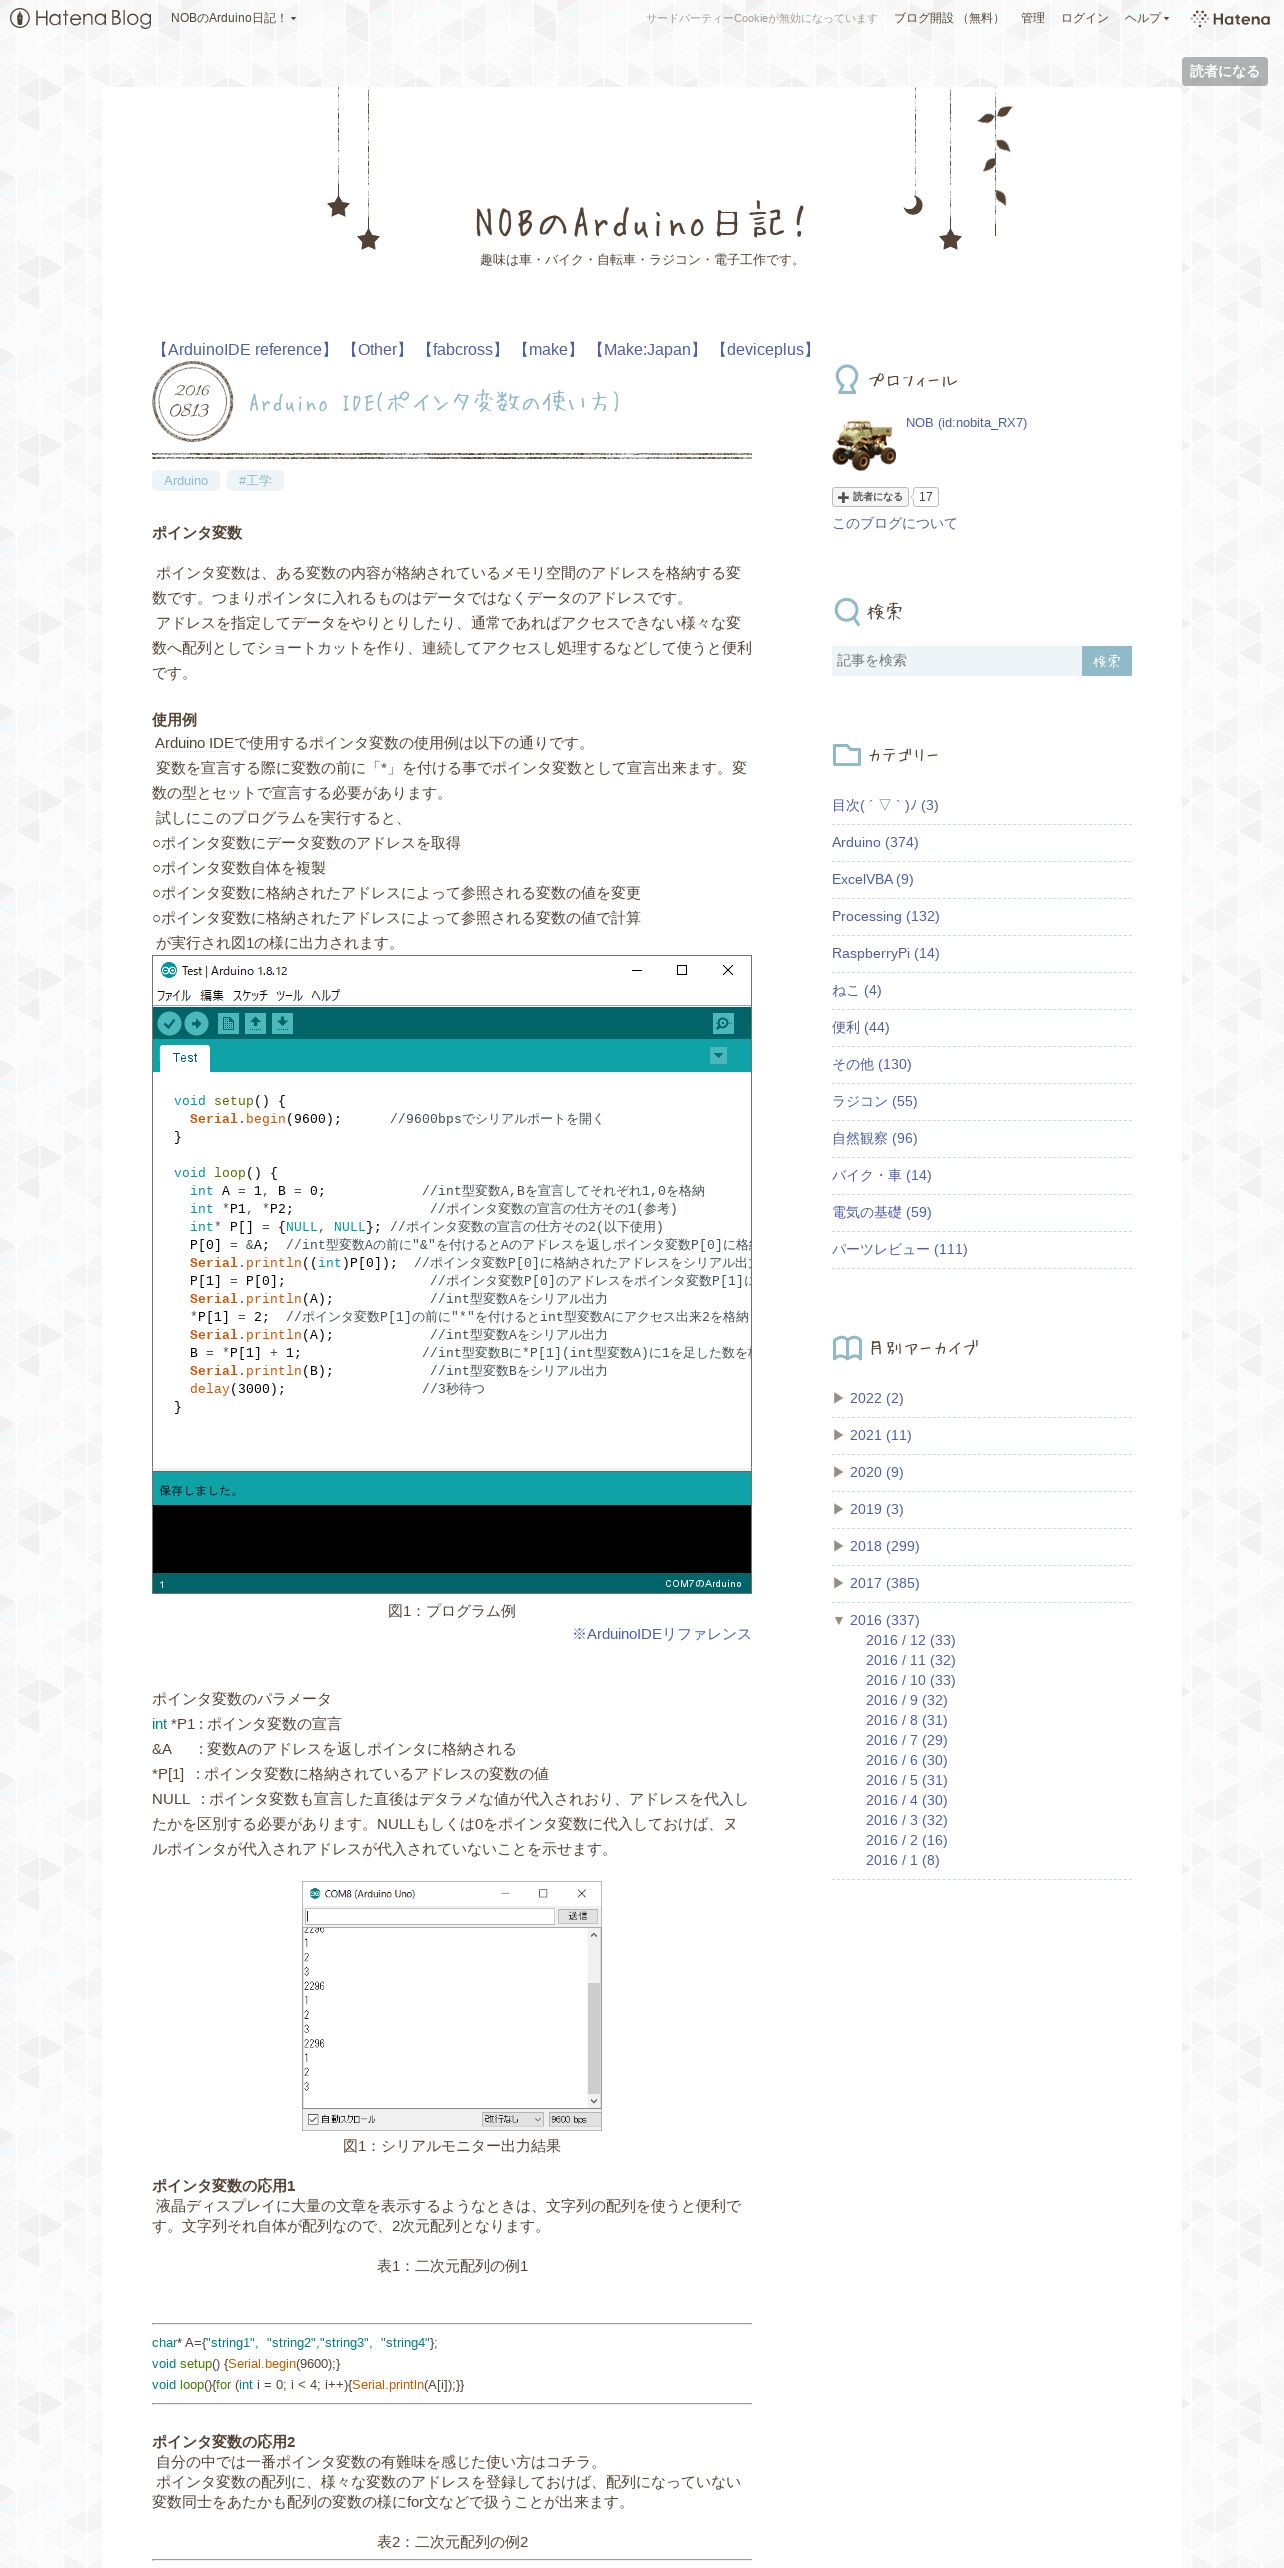Image resolution: width=1284 pixels, height=2568 pixels.
Task: Click the Hatena Blog logo
Action: (x=81, y=18)
